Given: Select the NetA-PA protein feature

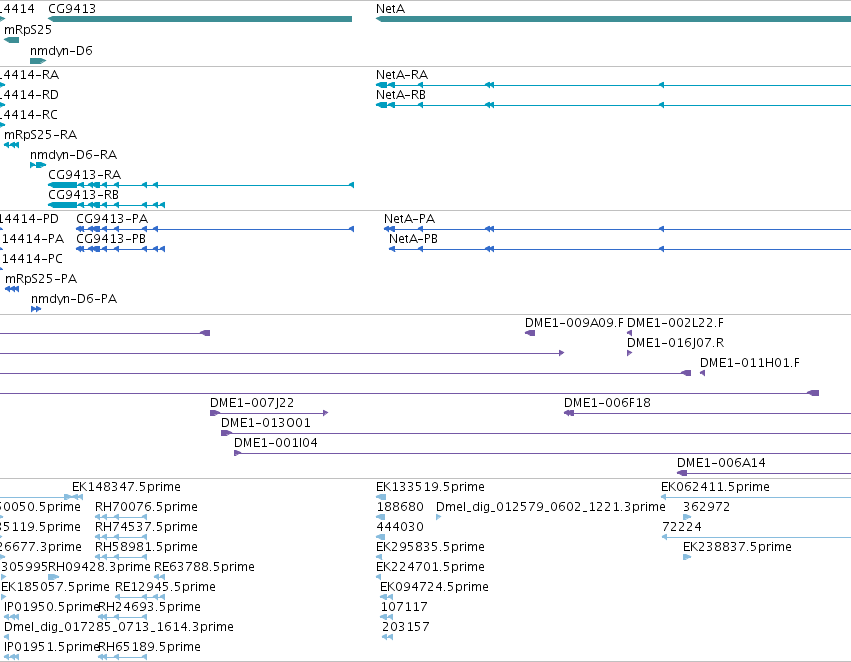Looking at the screenshot, I should [x=617, y=229].
